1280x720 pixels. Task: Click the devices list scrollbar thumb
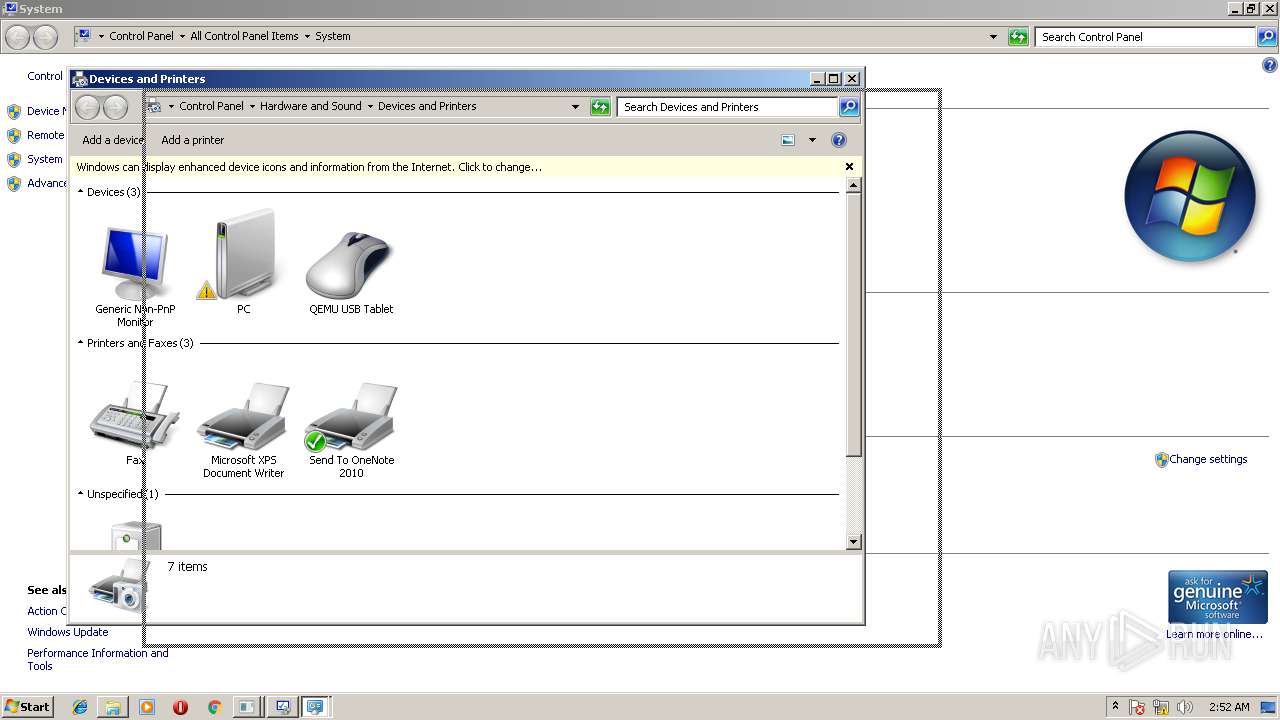point(854,325)
